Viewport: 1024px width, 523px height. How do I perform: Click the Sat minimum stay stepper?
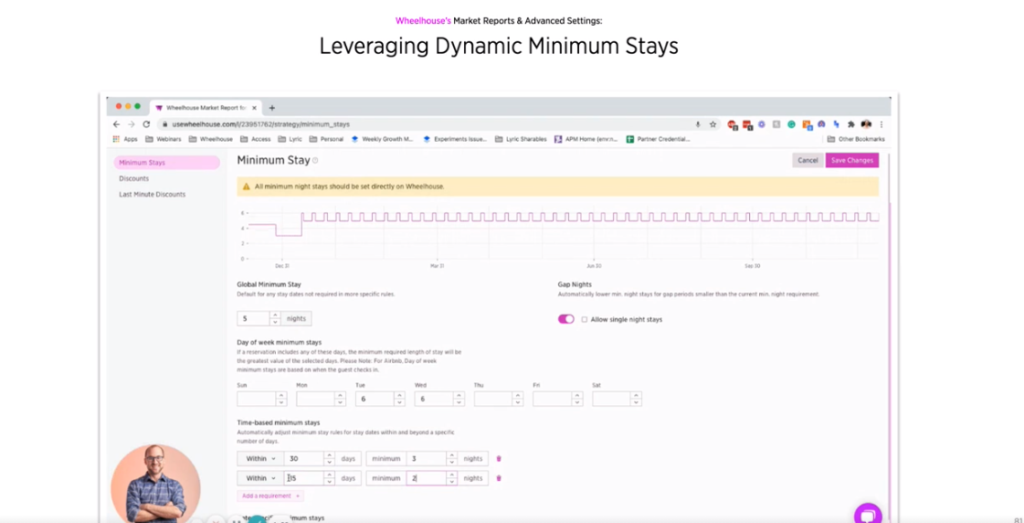(636, 399)
